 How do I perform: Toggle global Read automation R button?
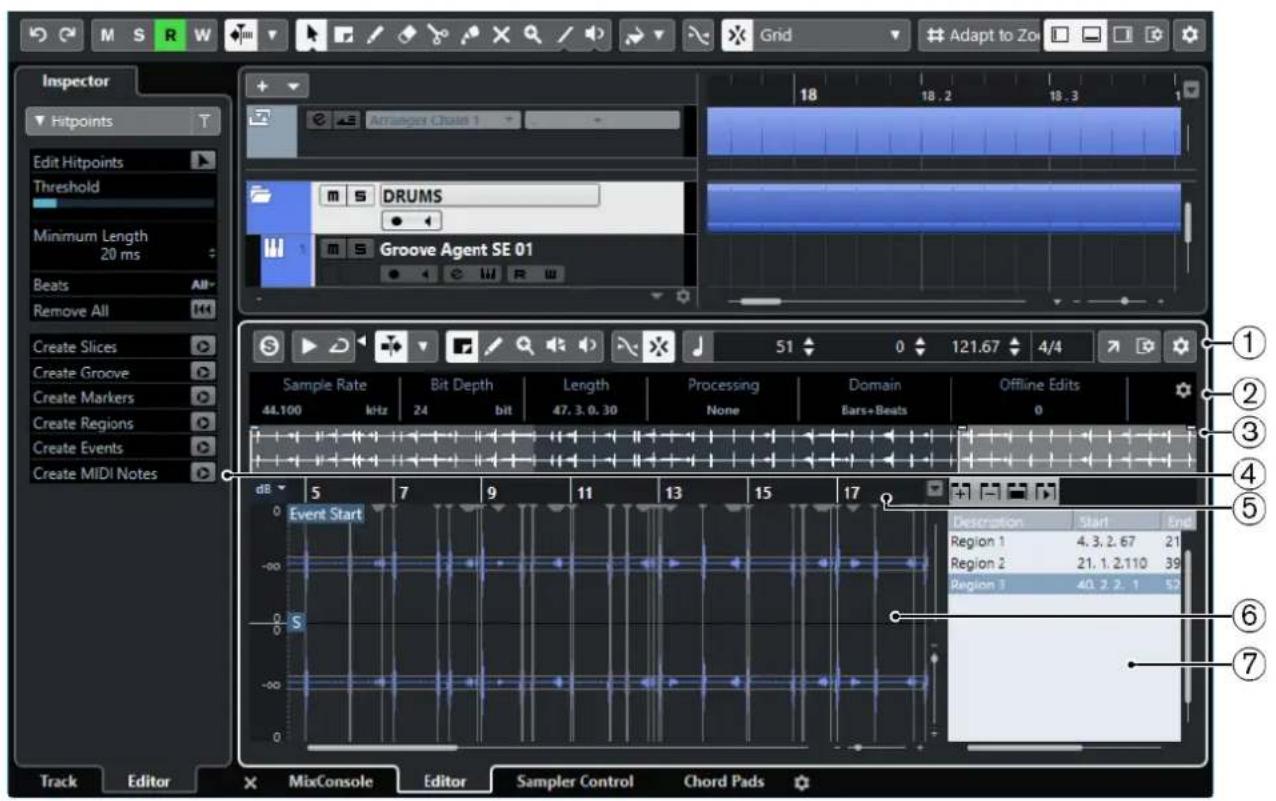(168, 35)
